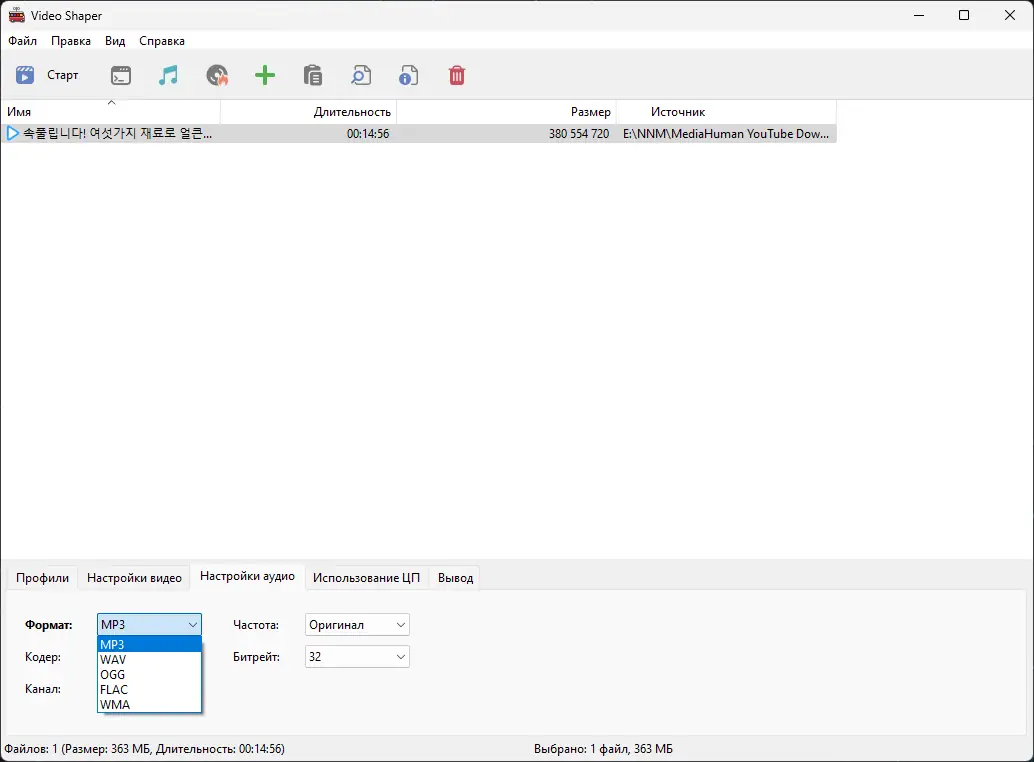Select WMA from the format list
The height and width of the screenshot is (762, 1034).
click(149, 705)
